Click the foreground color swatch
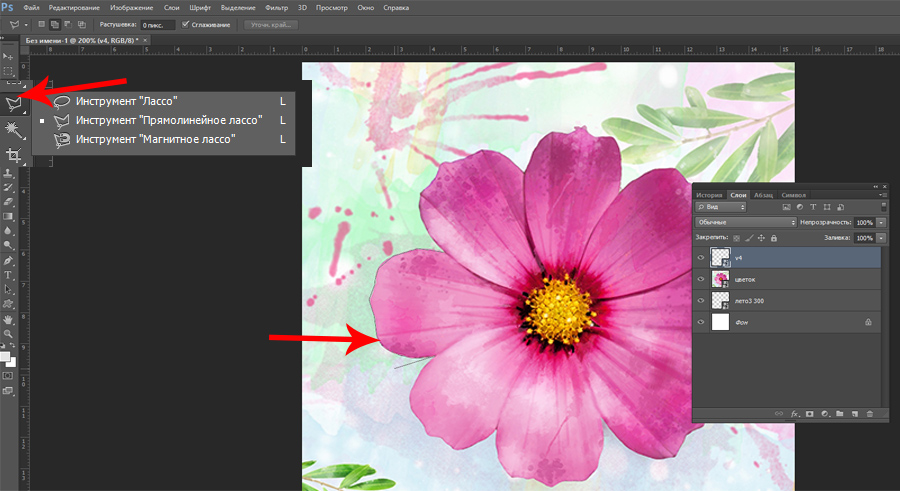 [6, 355]
